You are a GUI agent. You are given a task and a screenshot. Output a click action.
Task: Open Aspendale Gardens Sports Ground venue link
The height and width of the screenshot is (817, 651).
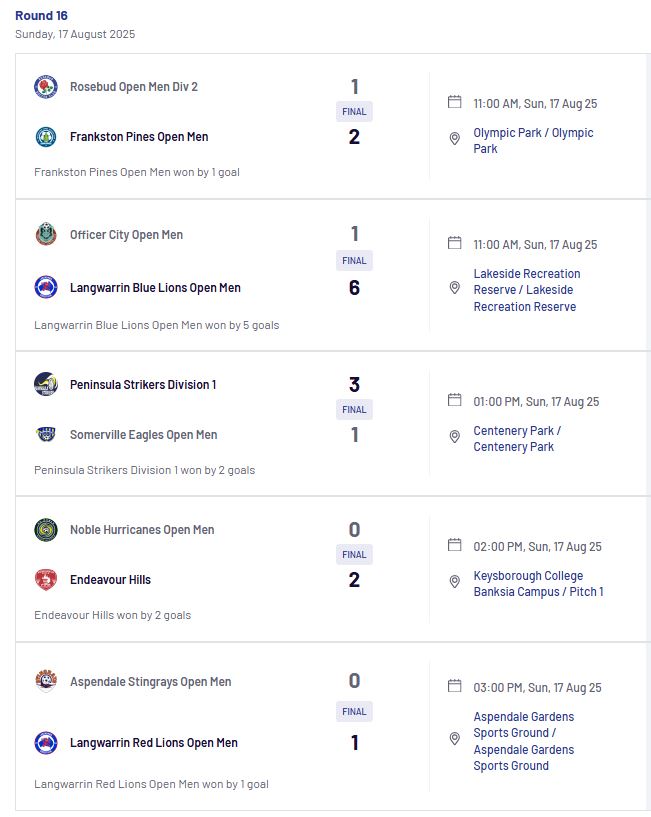pos(524,741)
